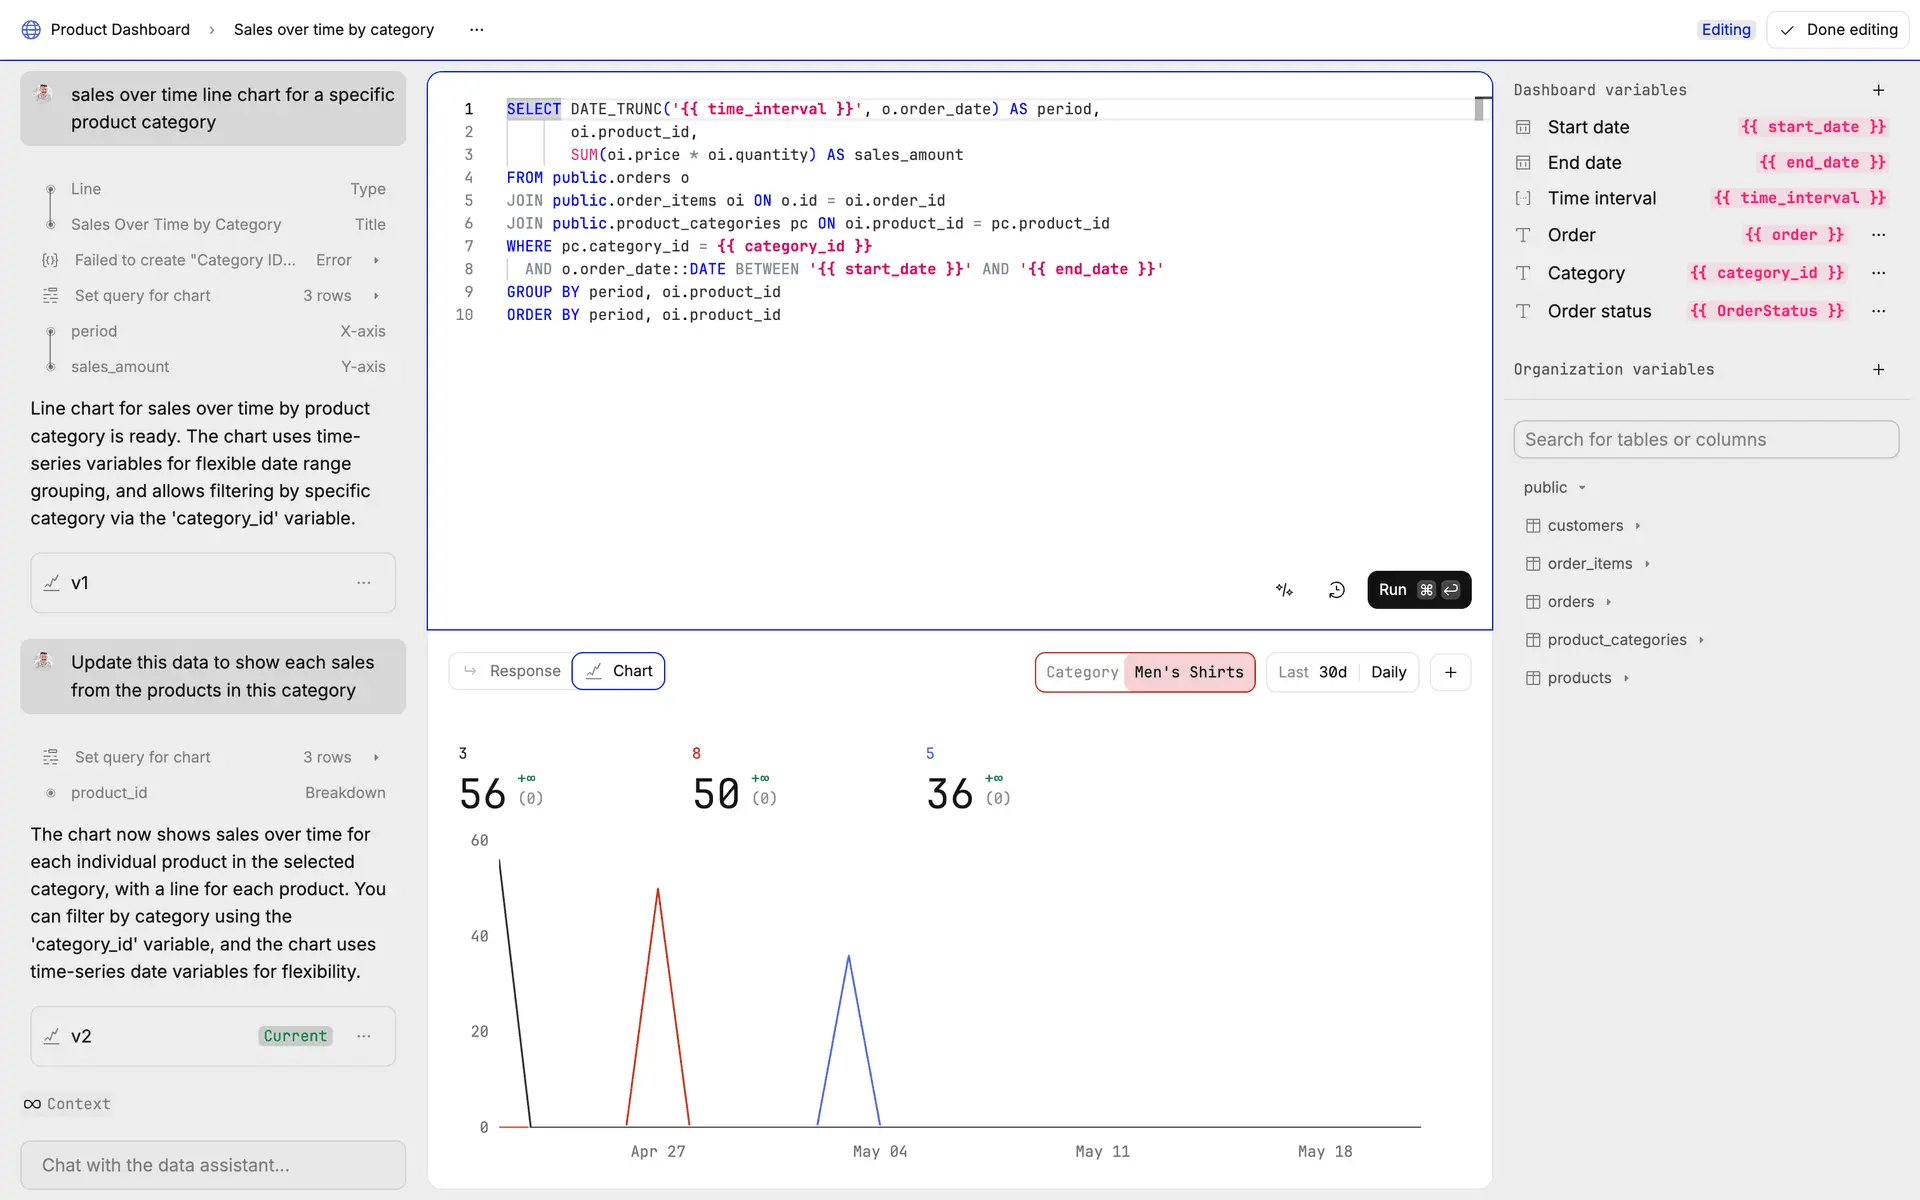Switch to the Response tab

511,671
